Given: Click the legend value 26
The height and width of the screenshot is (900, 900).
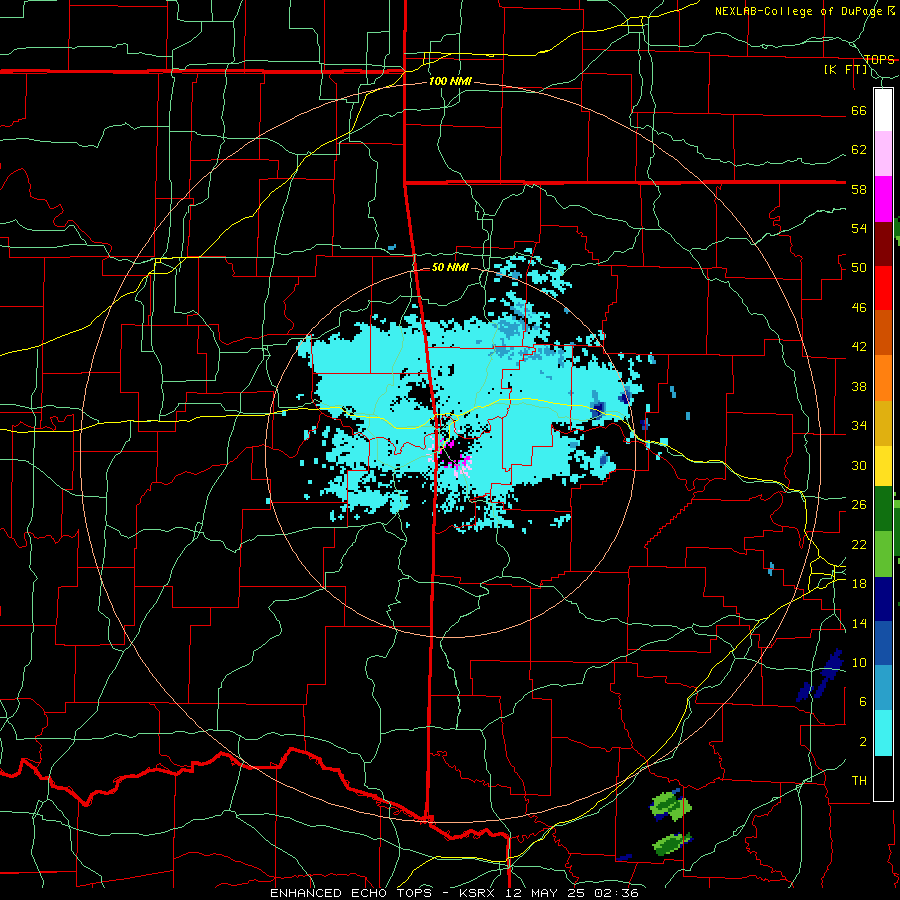Looking at the screenshot, I should coord(859,505).
